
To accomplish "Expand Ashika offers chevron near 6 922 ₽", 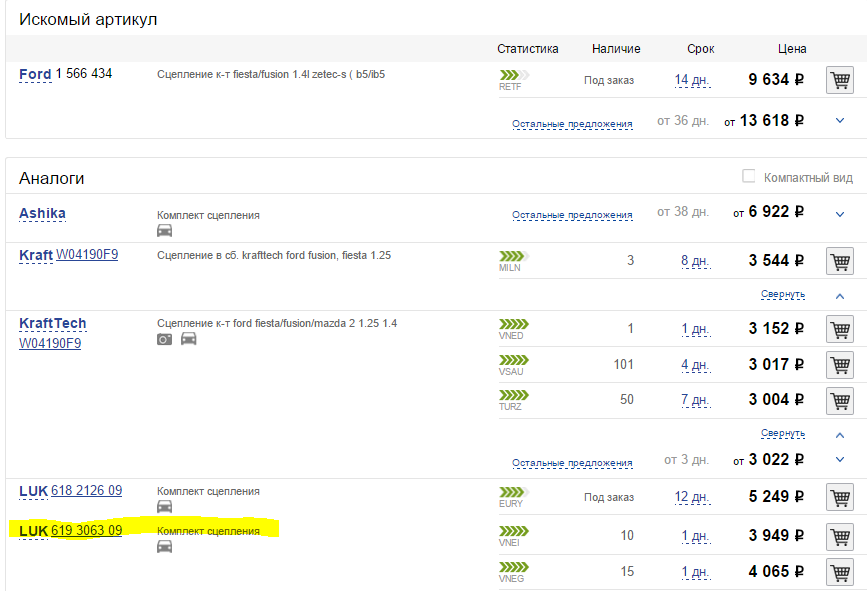I will pos(840,214).
